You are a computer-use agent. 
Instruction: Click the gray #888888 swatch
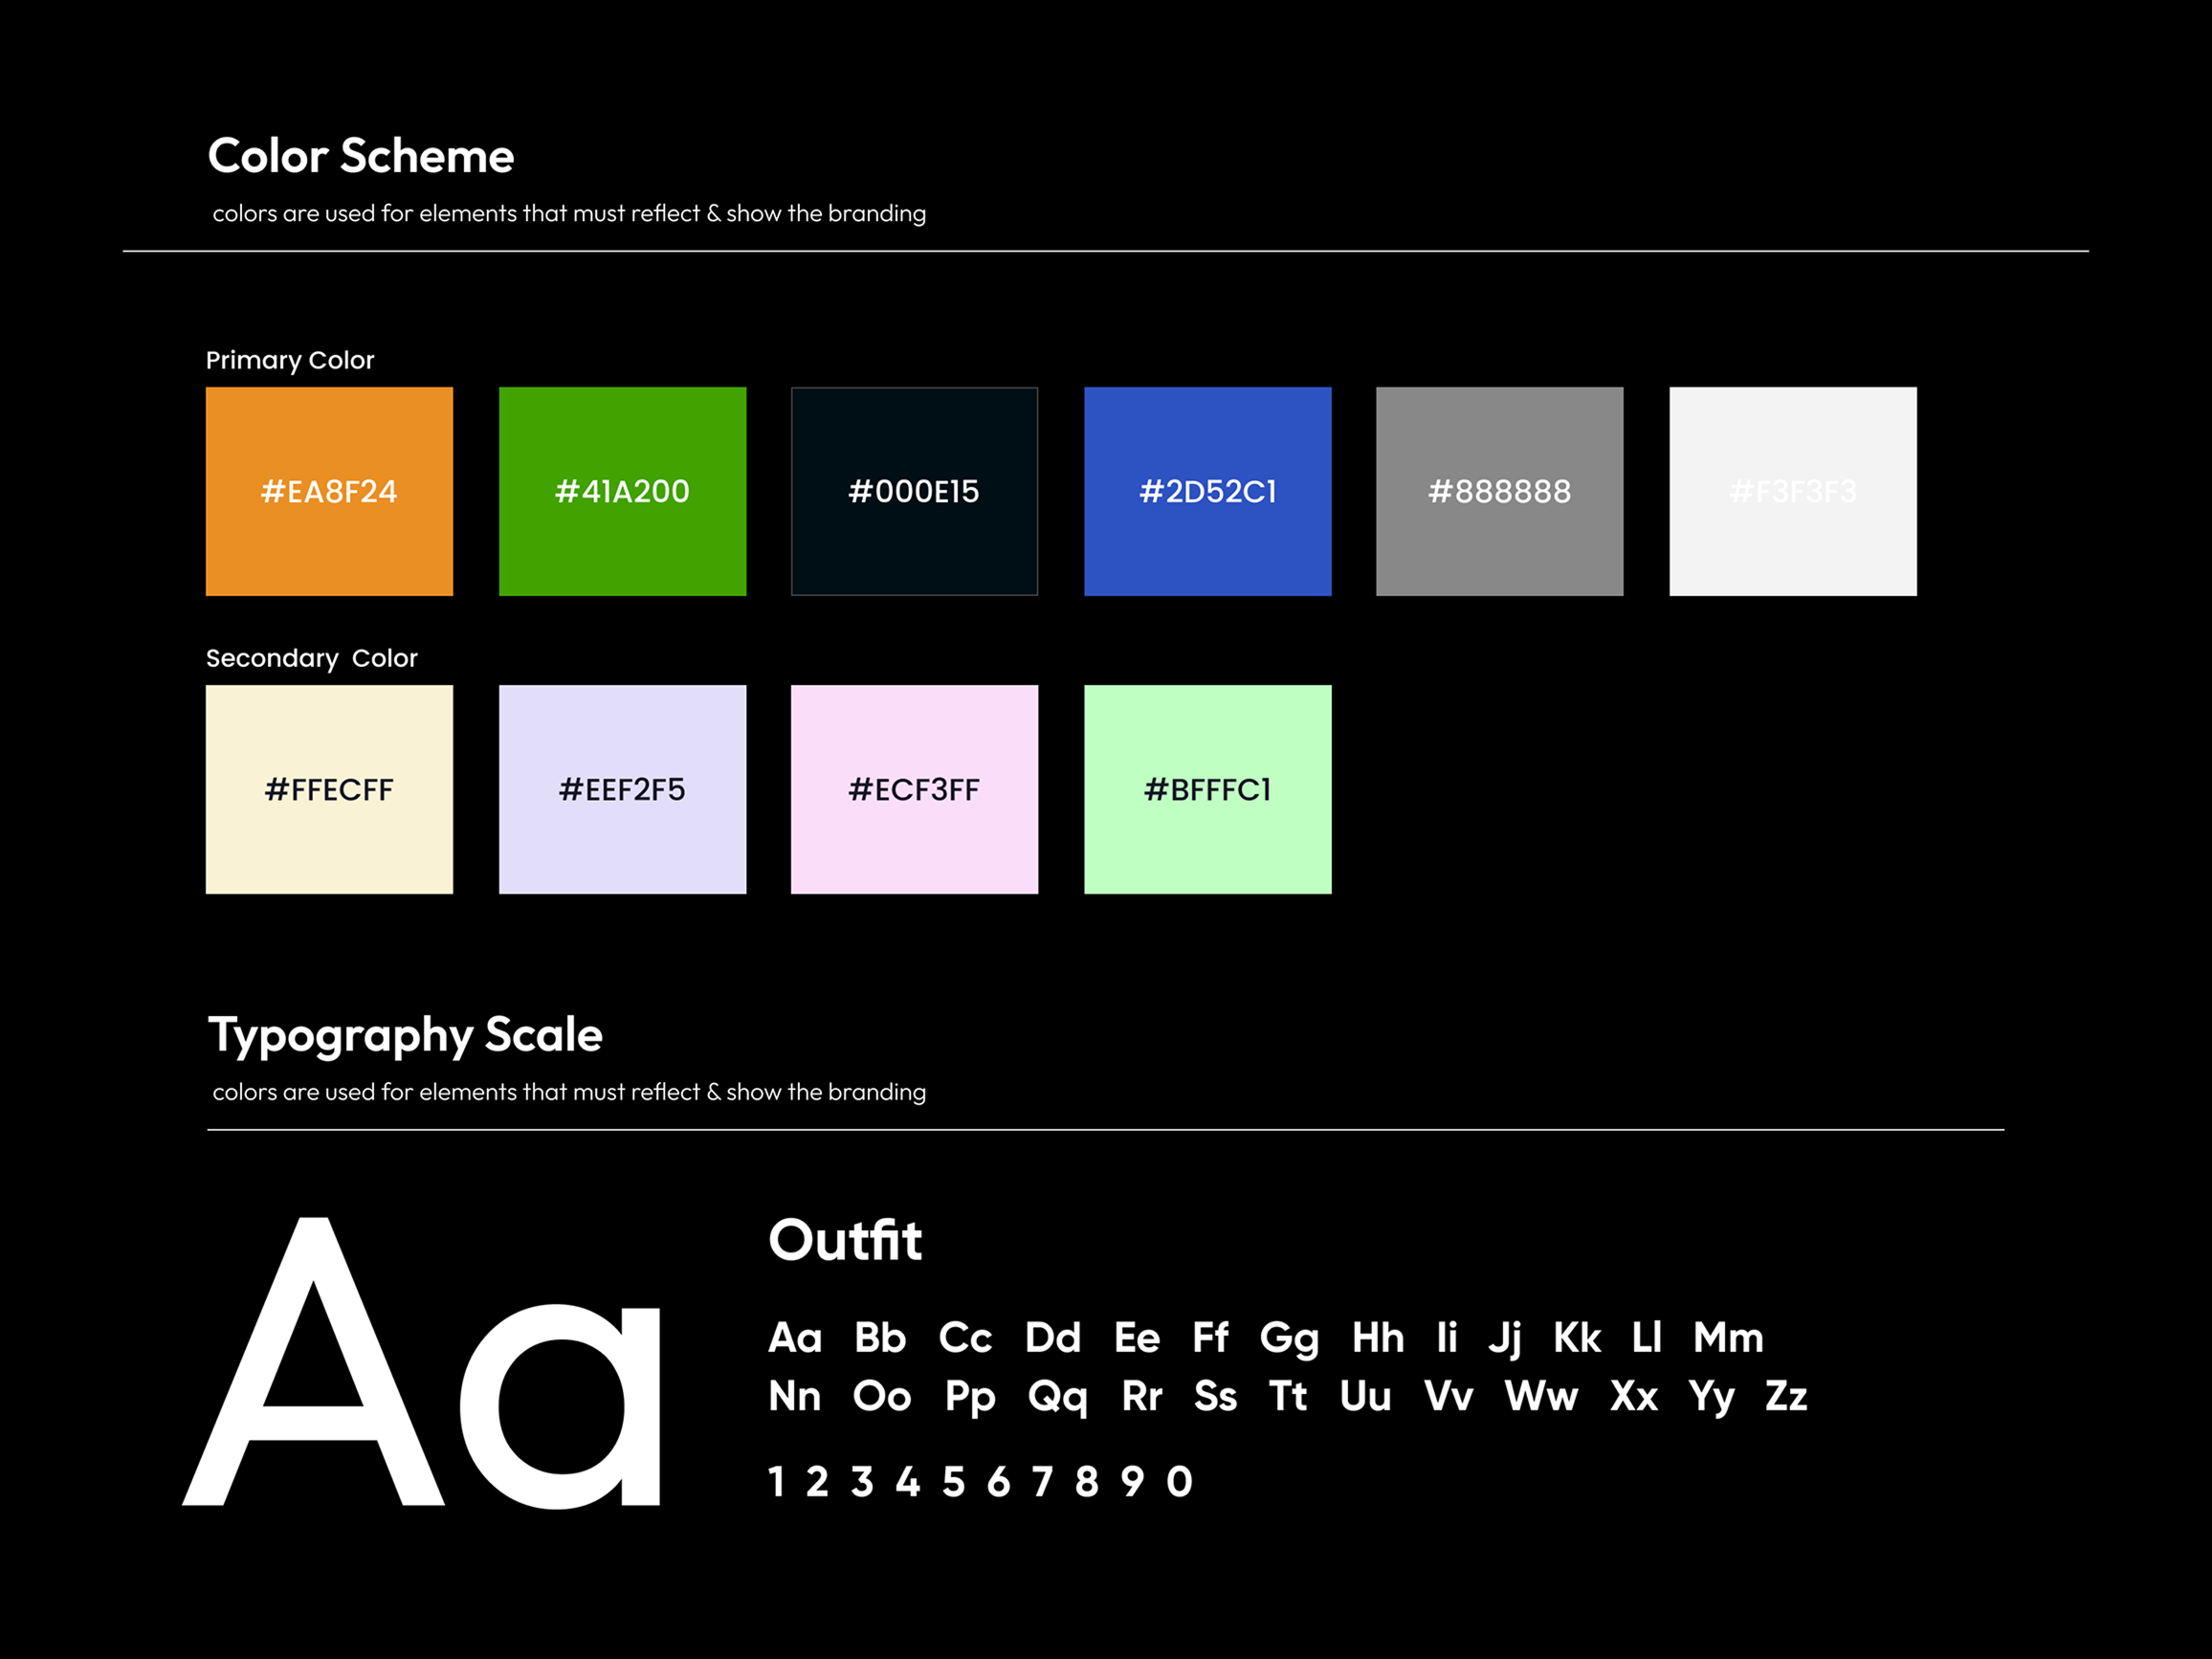click(1499, 491)
